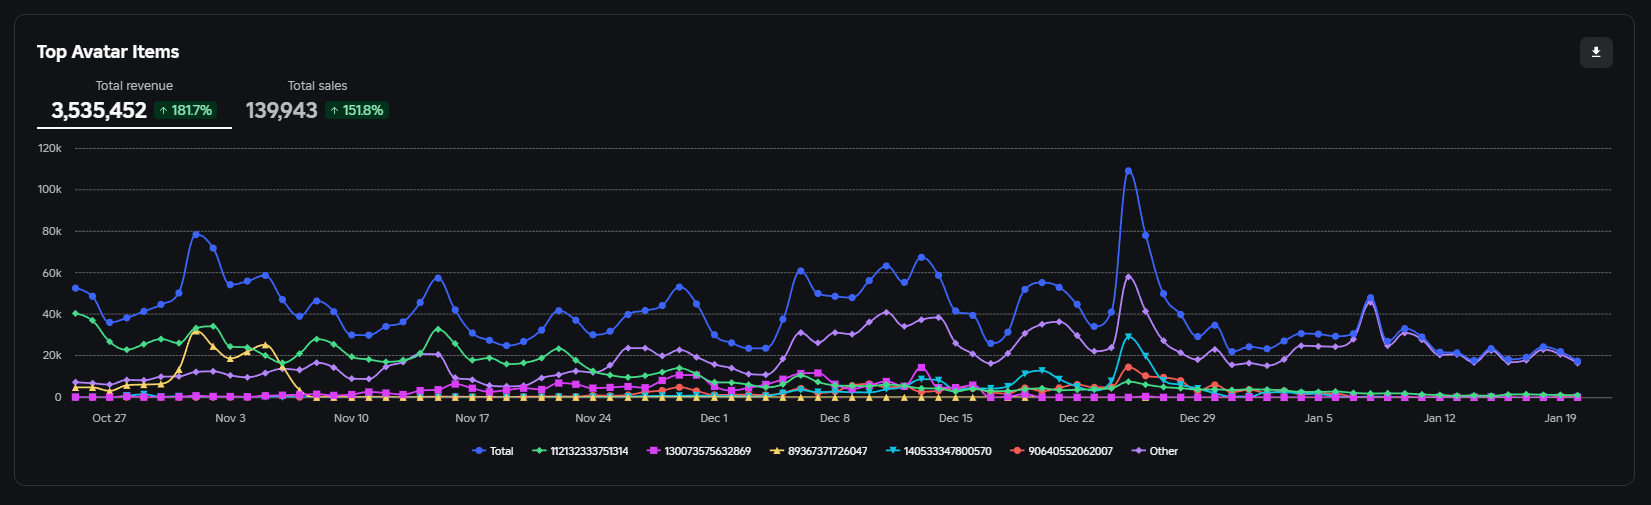Click the Jan 5 x-axis label

click(1319, 418)
